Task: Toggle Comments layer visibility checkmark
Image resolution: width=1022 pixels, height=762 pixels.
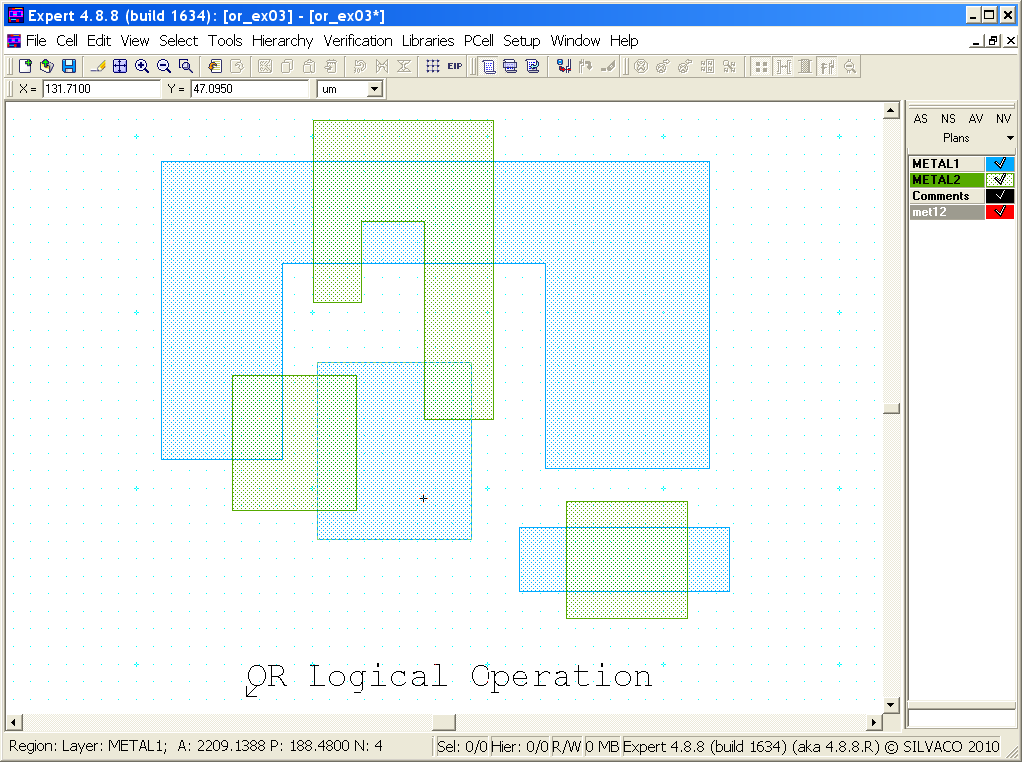Action: 999,196
